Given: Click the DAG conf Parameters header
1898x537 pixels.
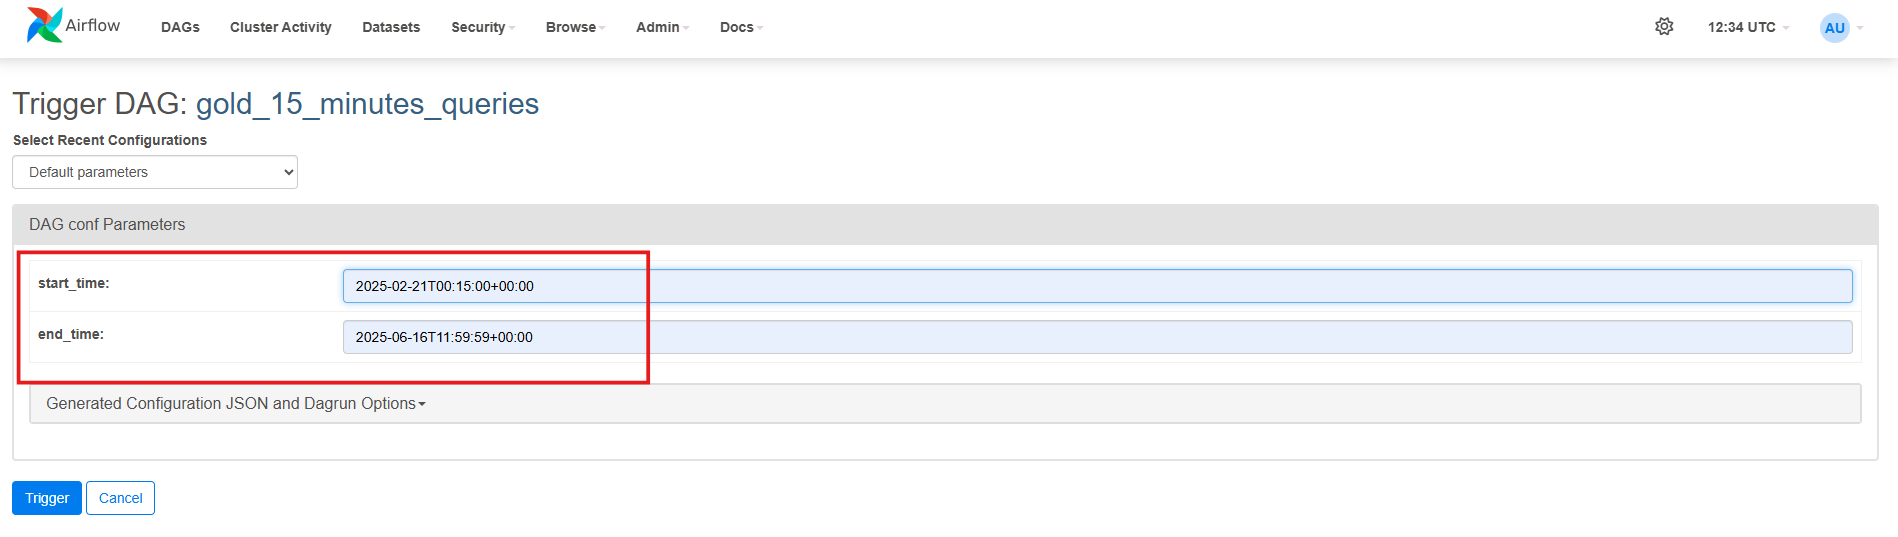Looking at the screenshot, I should coord(107,224).
